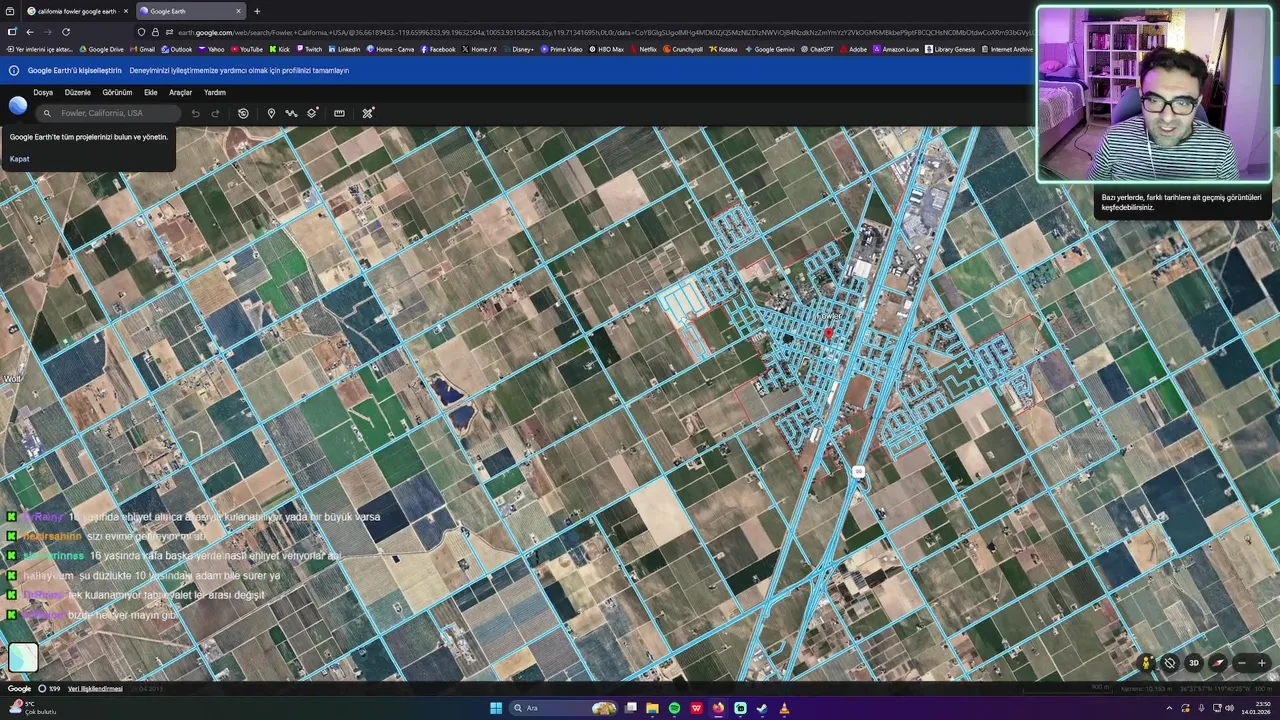
Task: Select the Google Earth browser tab
Action: tap(190, 11)
